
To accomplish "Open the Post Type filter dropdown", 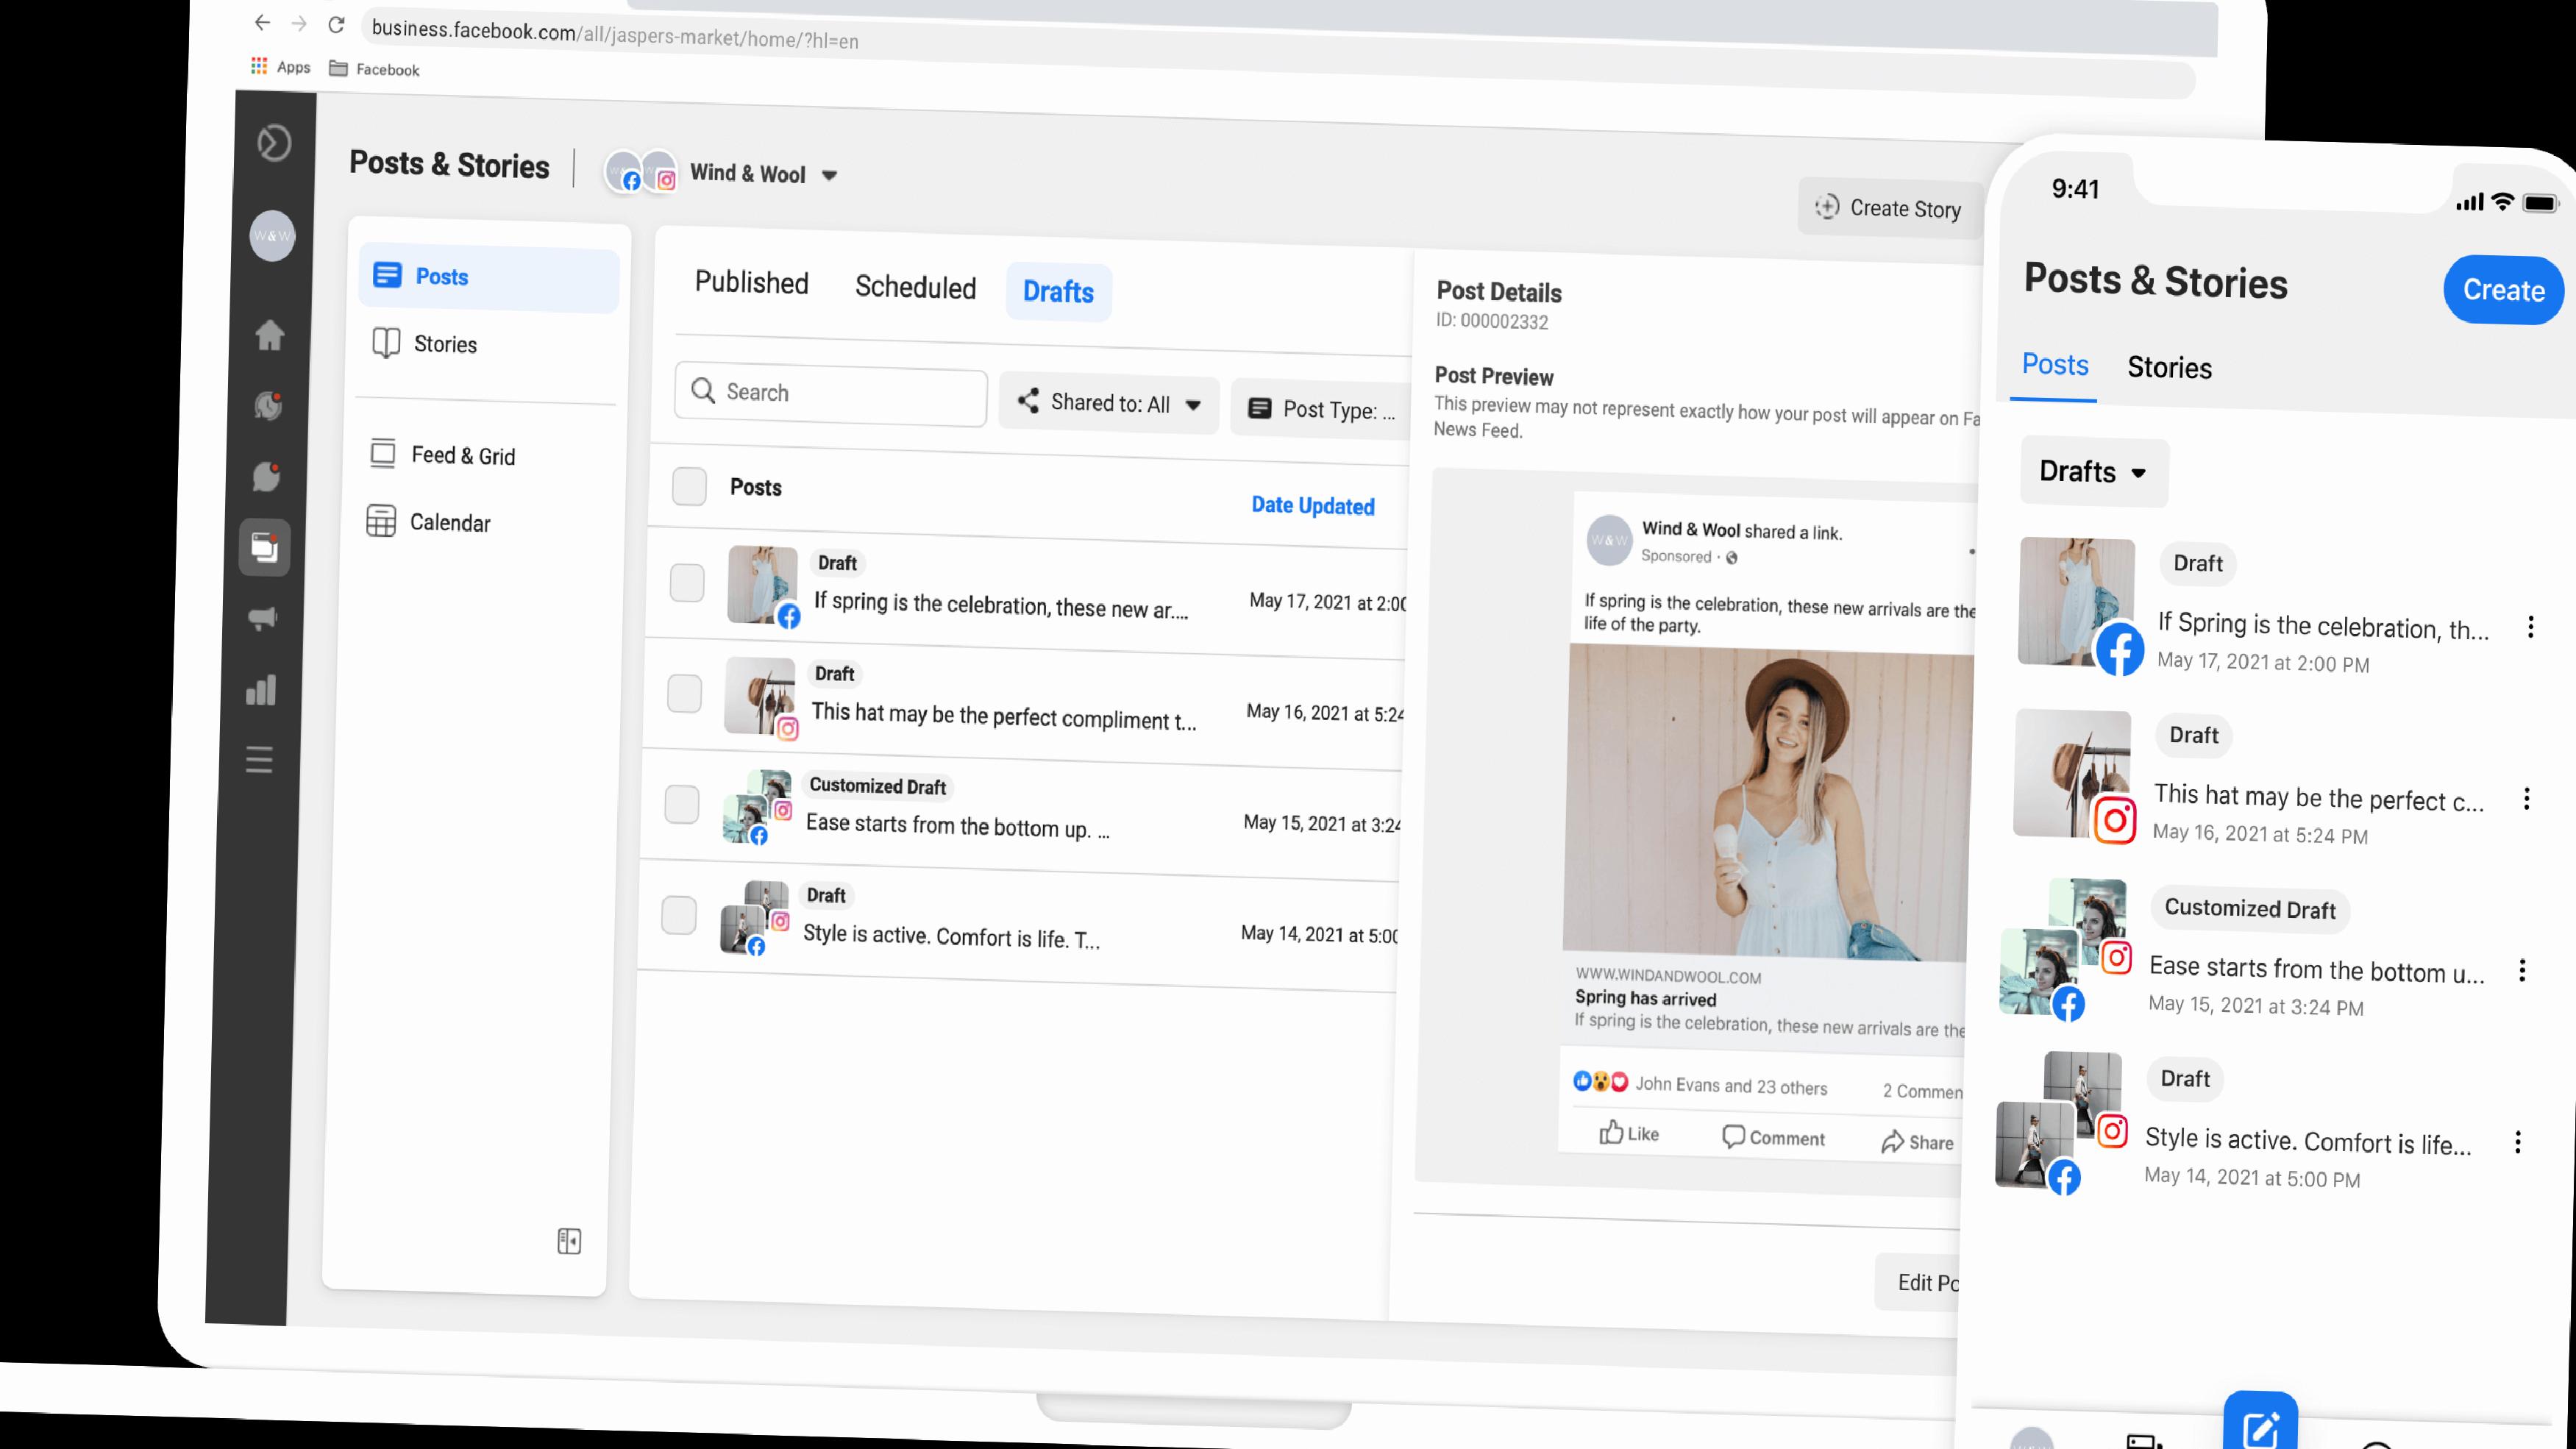I will 1320,409.
